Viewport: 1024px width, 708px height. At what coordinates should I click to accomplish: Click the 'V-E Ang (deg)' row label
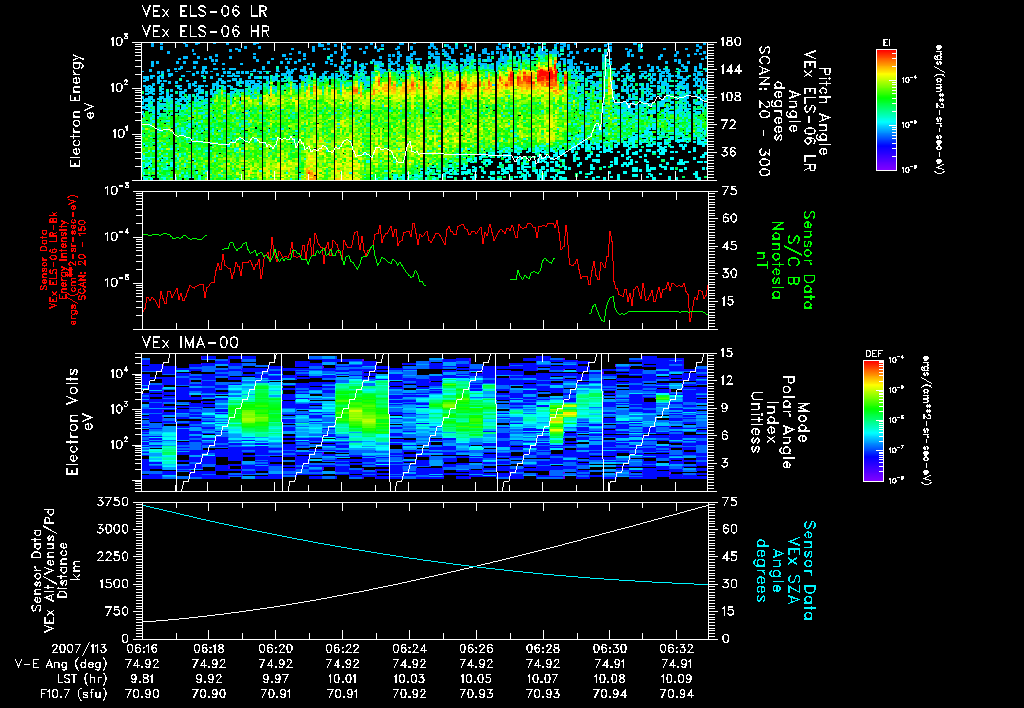click(x=61, y=664)
